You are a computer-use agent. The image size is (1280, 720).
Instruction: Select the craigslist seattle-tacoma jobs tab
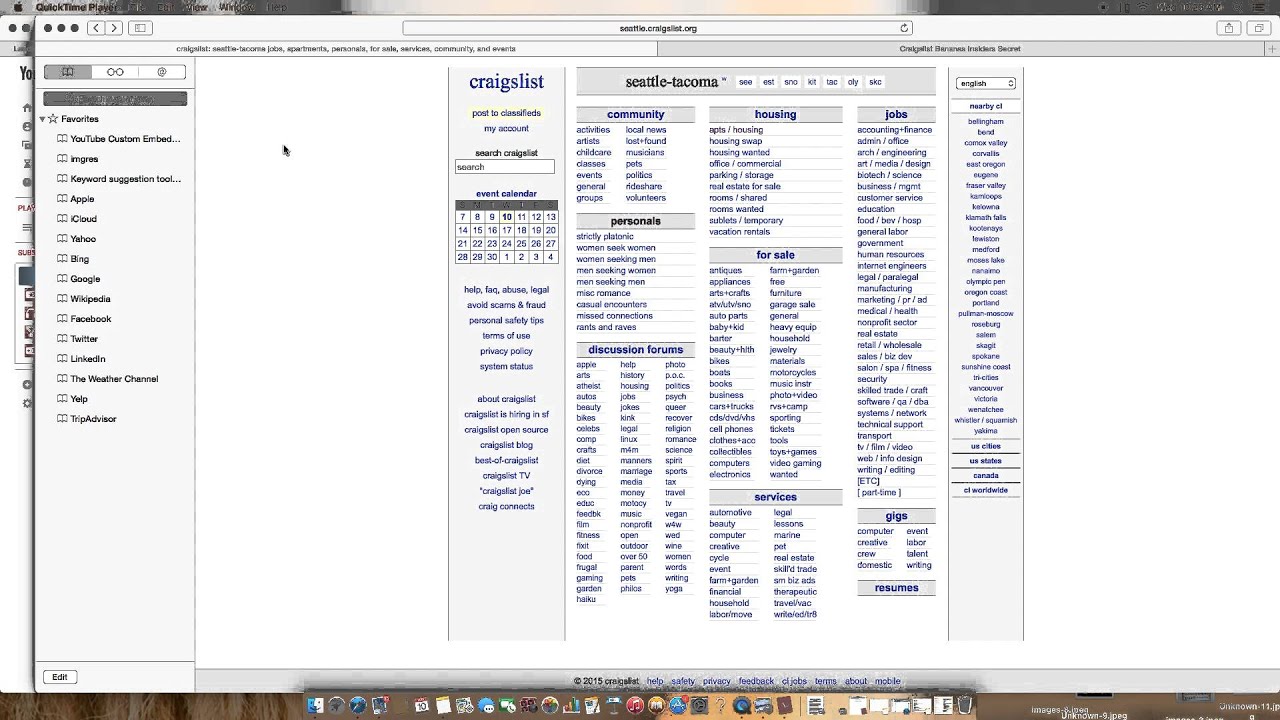click(x=346, y=48)
